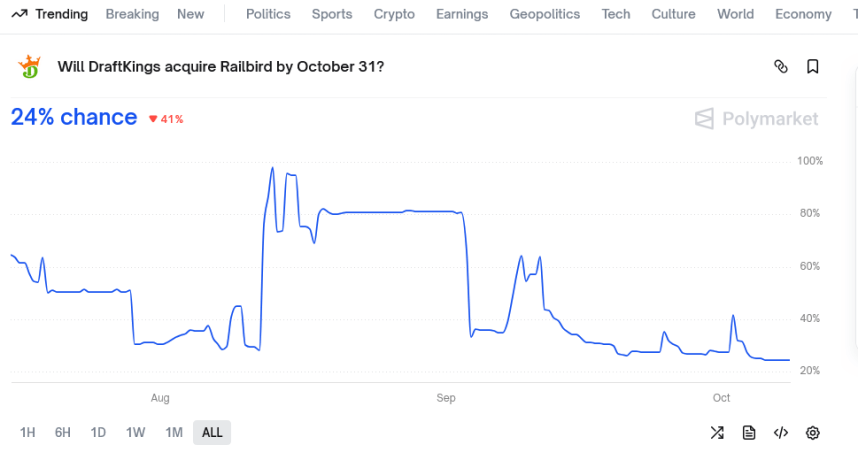
Task: Select the 1M time range
Action: (x=174, y=433)
